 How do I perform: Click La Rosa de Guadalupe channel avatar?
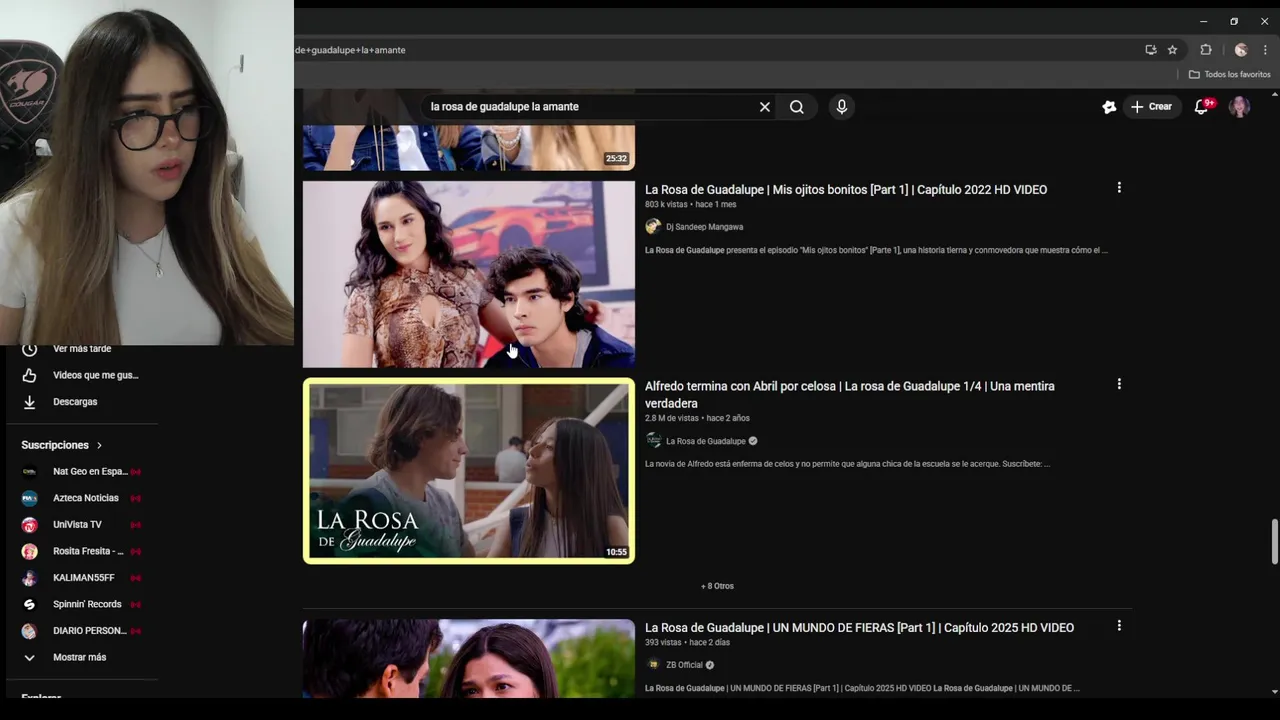653,441
